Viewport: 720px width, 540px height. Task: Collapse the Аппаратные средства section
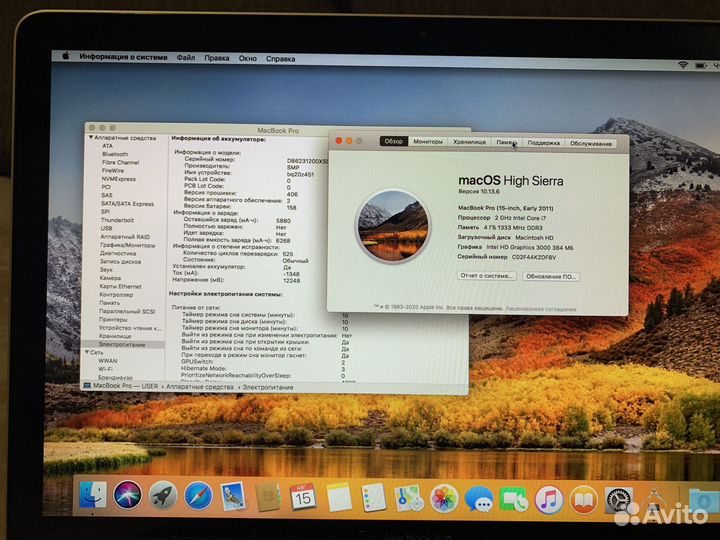[x=91, y=137]
